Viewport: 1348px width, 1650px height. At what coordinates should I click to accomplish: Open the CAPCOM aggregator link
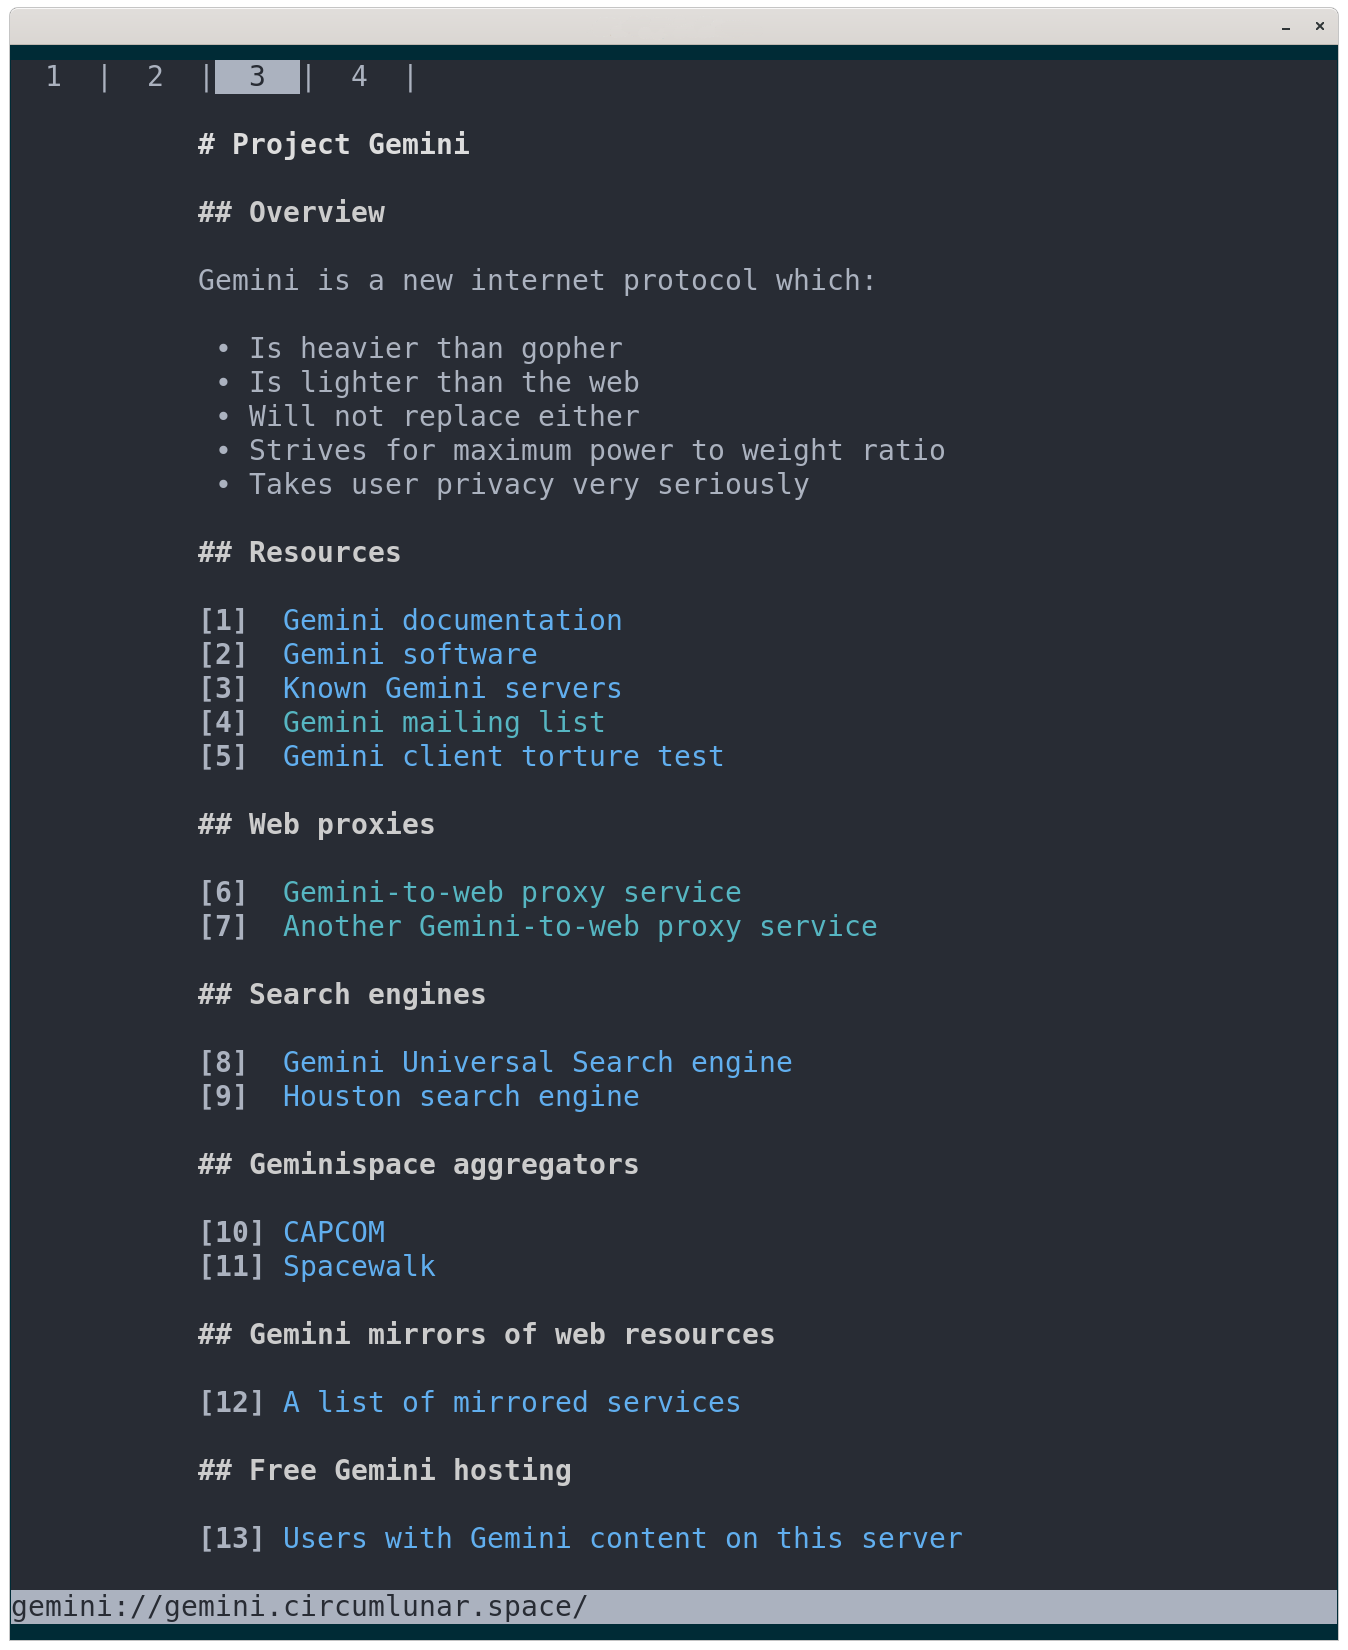334,1232
